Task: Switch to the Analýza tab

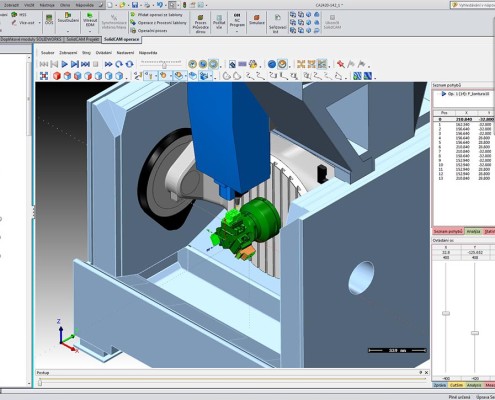Action: tap(473, 231)
